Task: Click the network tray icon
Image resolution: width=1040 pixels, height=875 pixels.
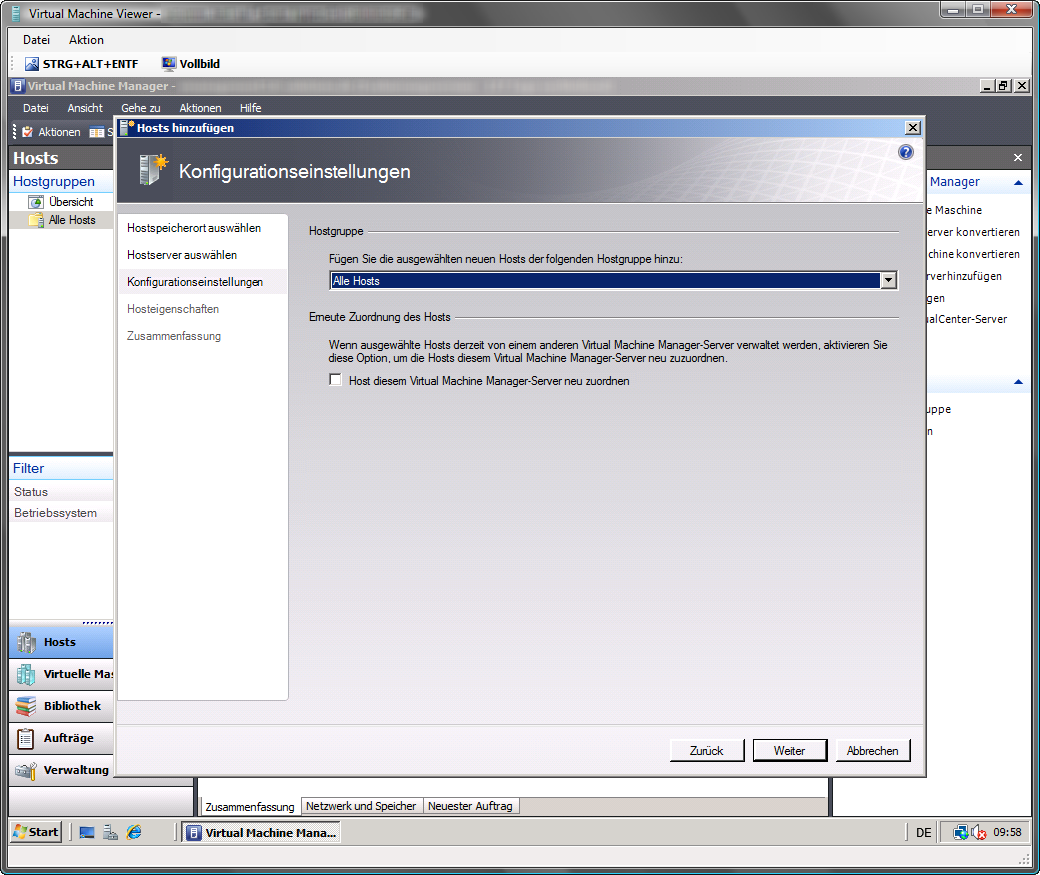Action: click(960, 832)
